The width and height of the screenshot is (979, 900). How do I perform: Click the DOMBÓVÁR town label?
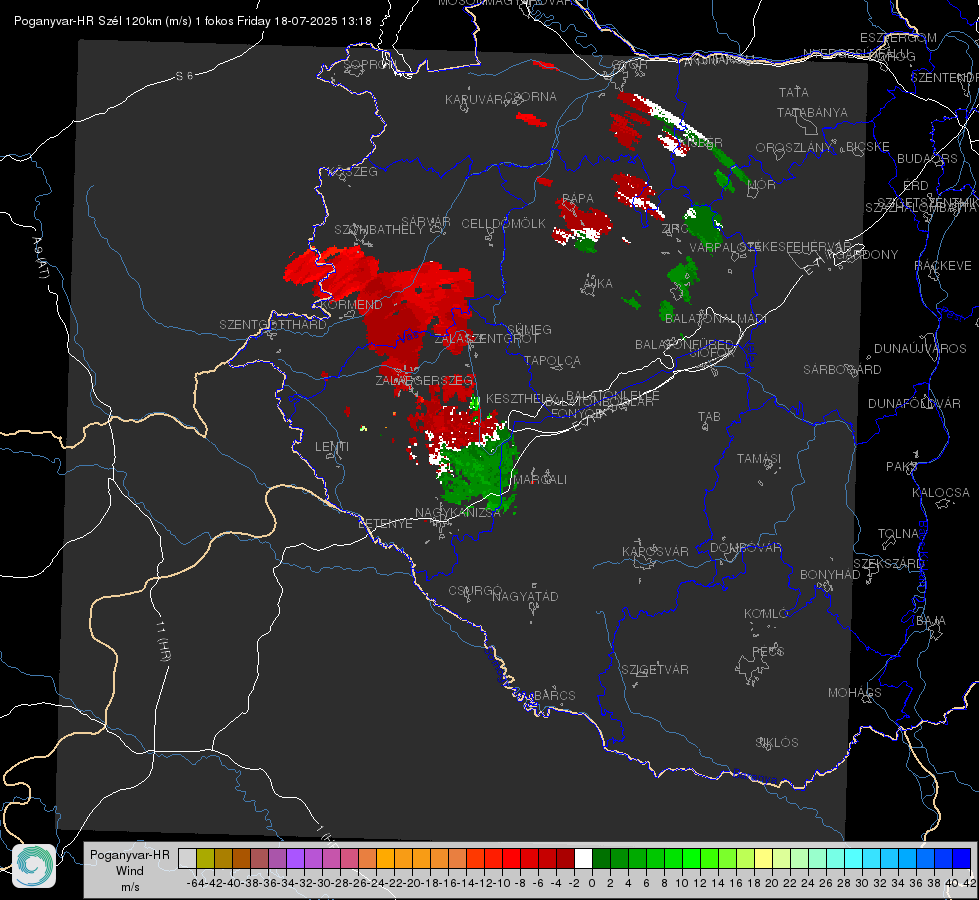(745, 548)
